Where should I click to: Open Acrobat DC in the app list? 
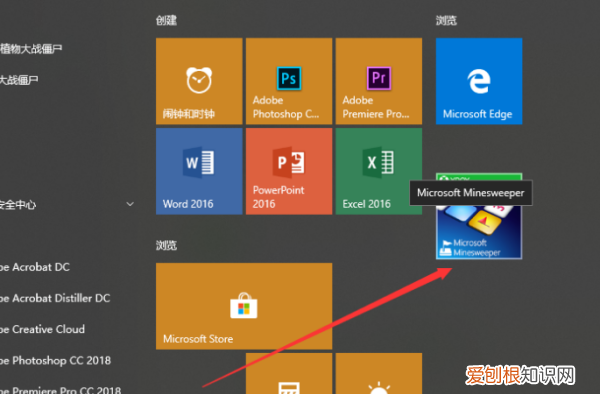35,267
